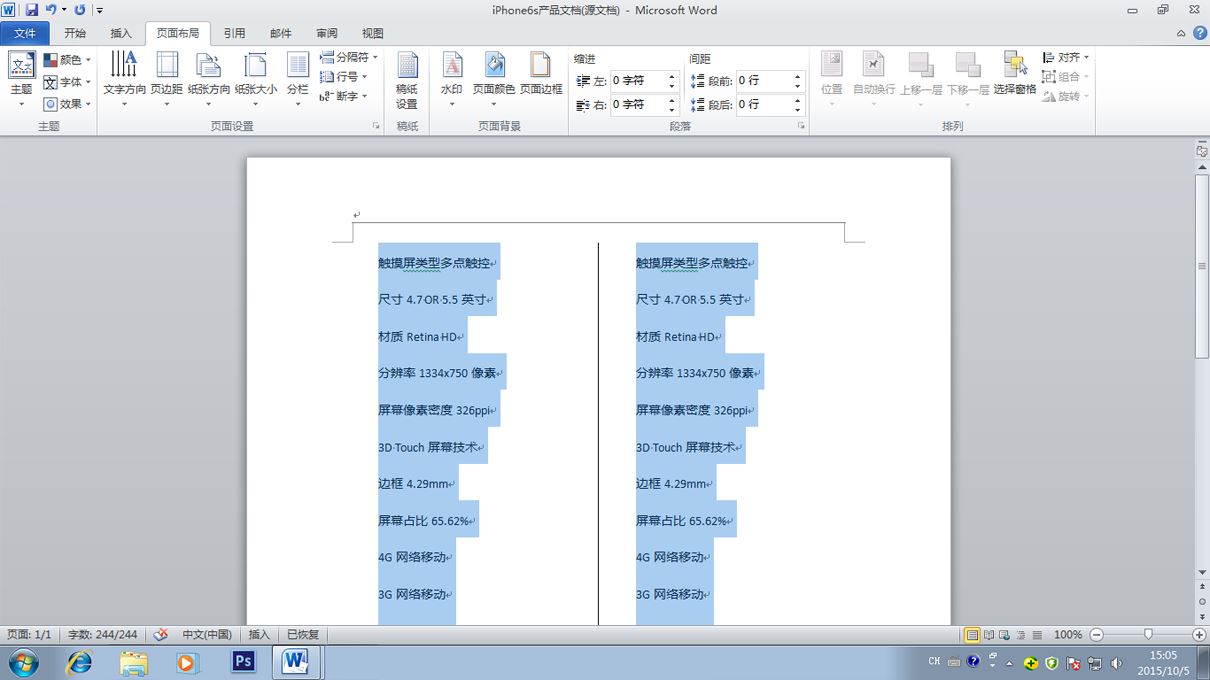Open customize quick access toolbar dropdown
Image resolution: width=1210 pixels, height=680 pixels.
click(x=100, y=11)
